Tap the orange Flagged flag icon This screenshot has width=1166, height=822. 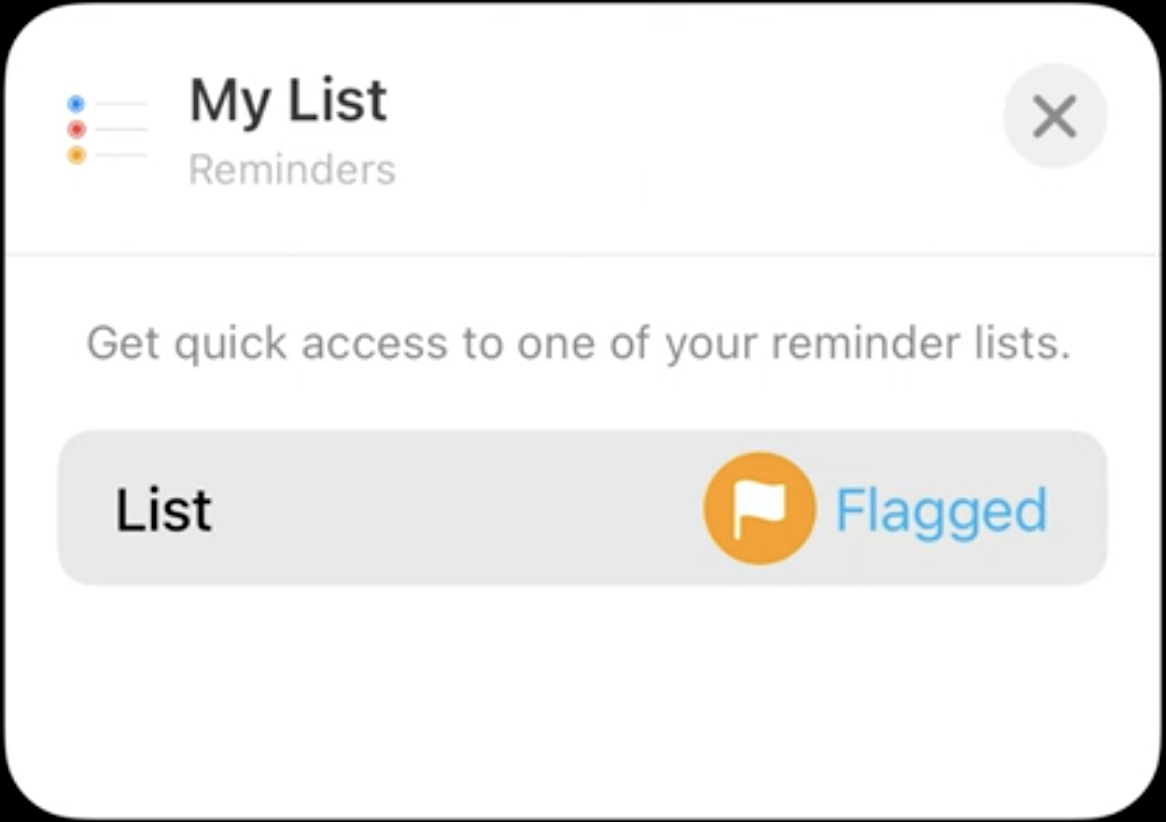pyautogui.click(x=759, y=509)
